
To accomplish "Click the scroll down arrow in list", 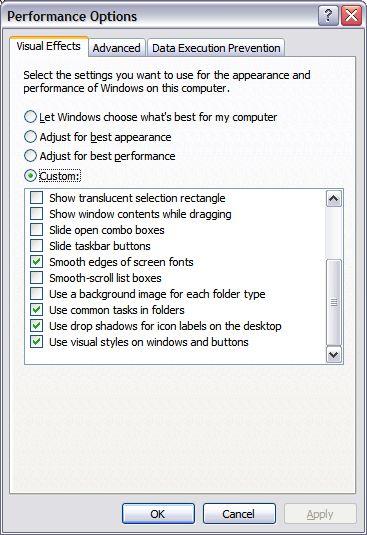I will pyautogui.click(x=334, y=355).
